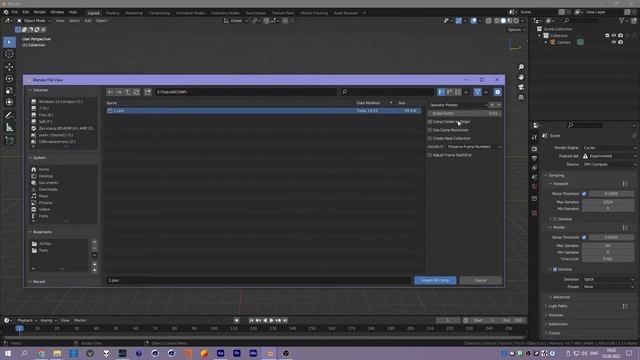Select the Transform tool in viewport toolbar
The height and width of the screenshot is (360, 640).
(x=9, y=102)
